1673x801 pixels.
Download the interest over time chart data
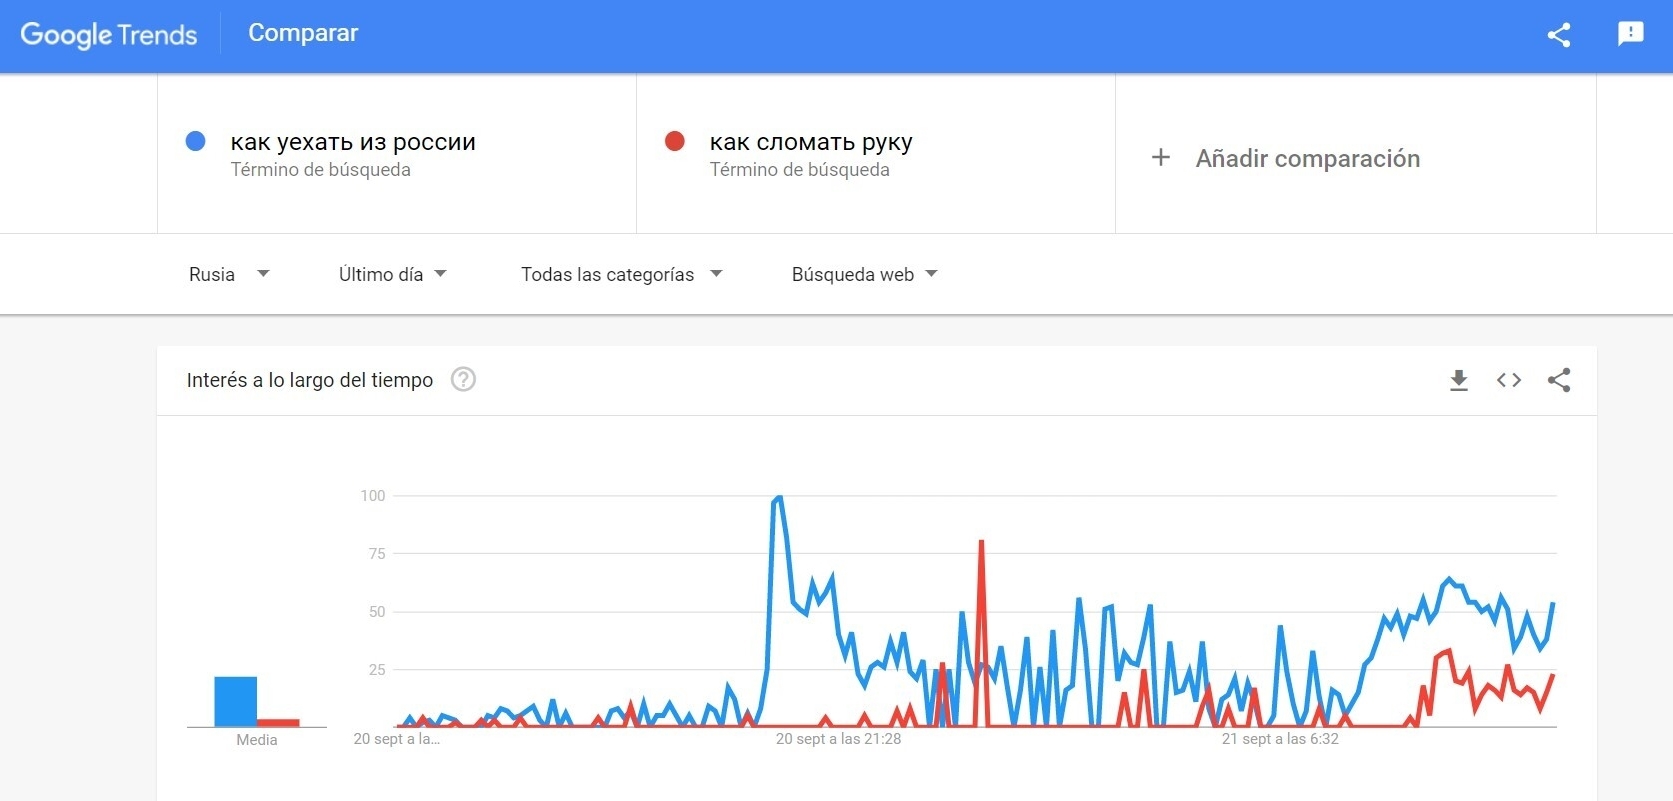[1459, 380]
